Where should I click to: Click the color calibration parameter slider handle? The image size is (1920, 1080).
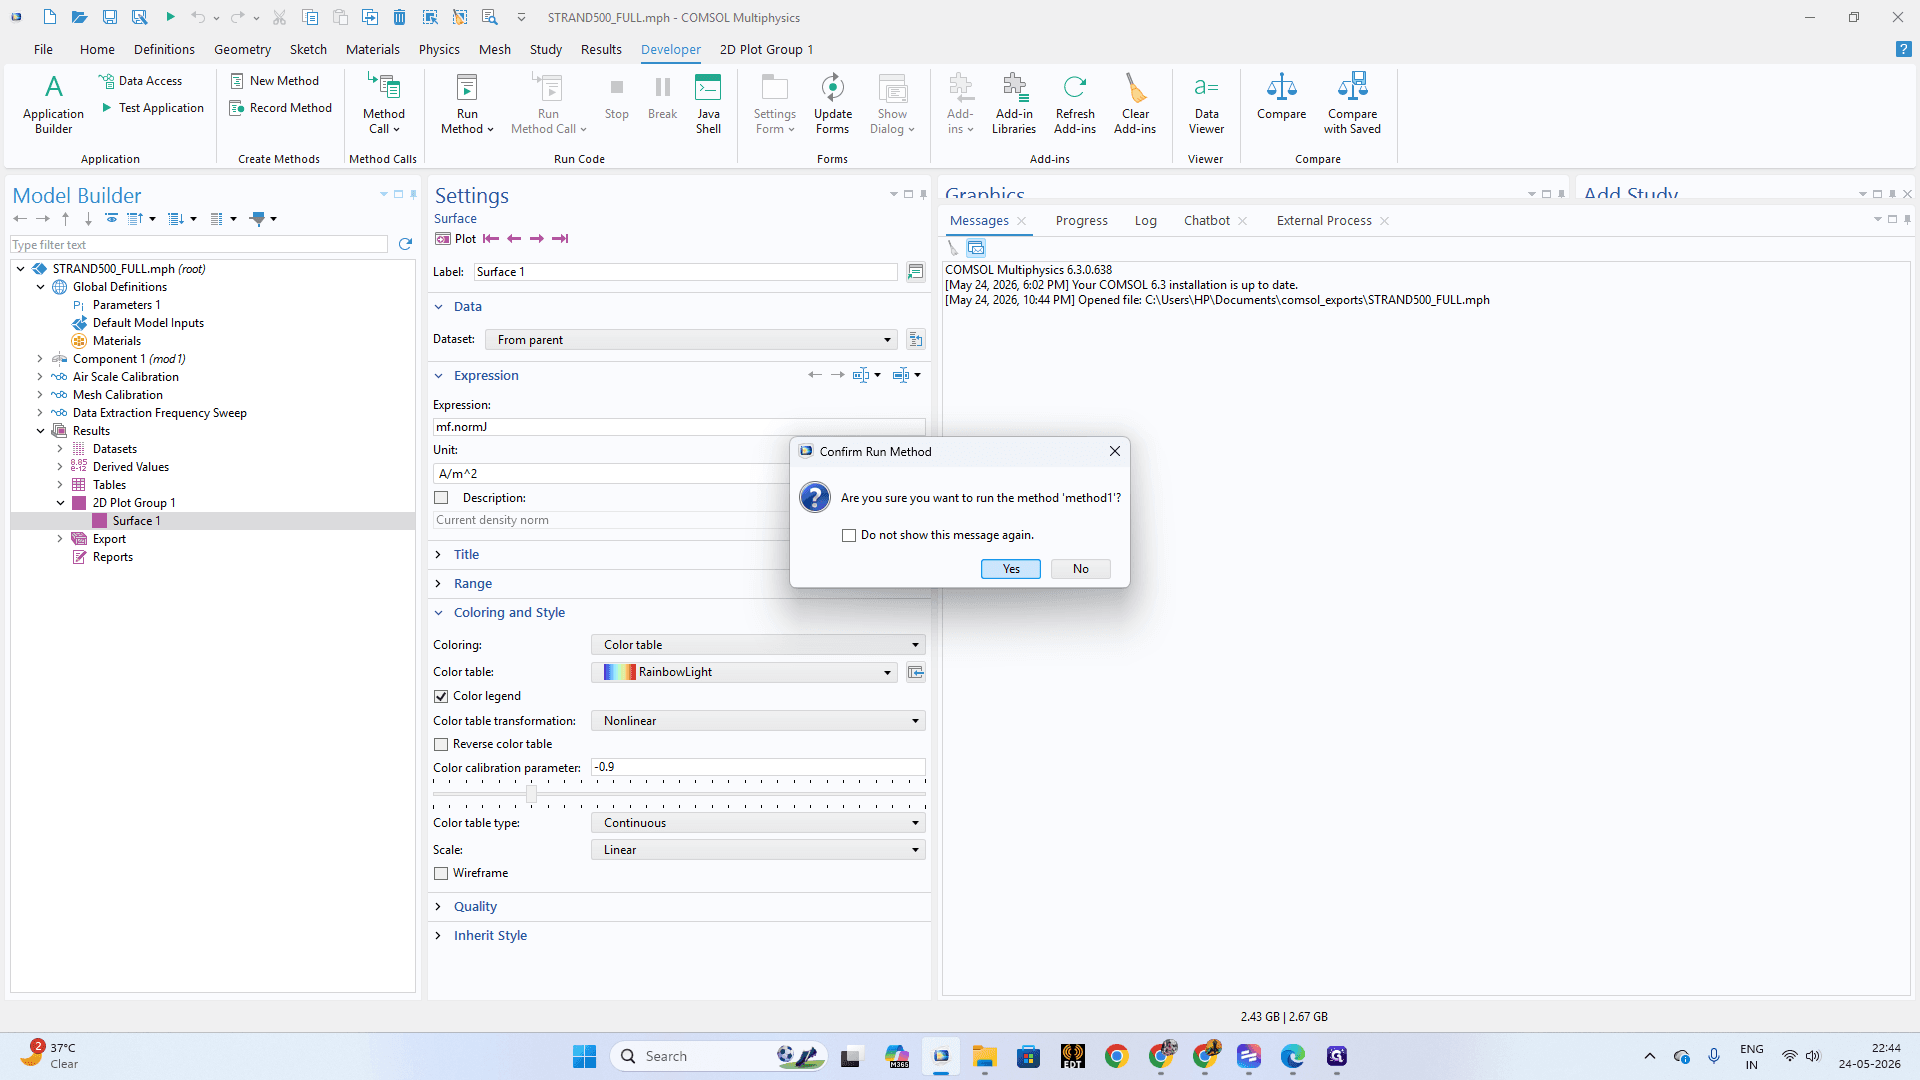coord(531,794)
